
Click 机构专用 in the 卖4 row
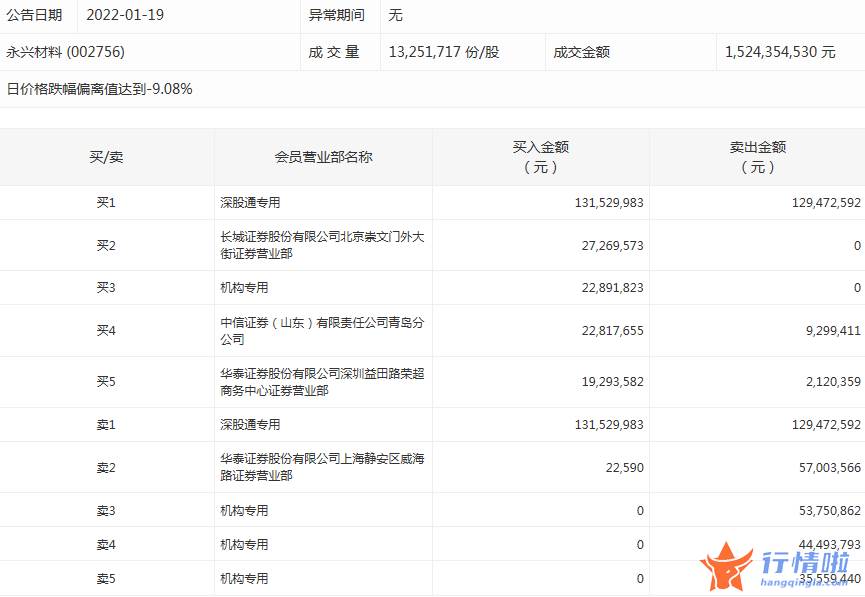click(244, 545)
